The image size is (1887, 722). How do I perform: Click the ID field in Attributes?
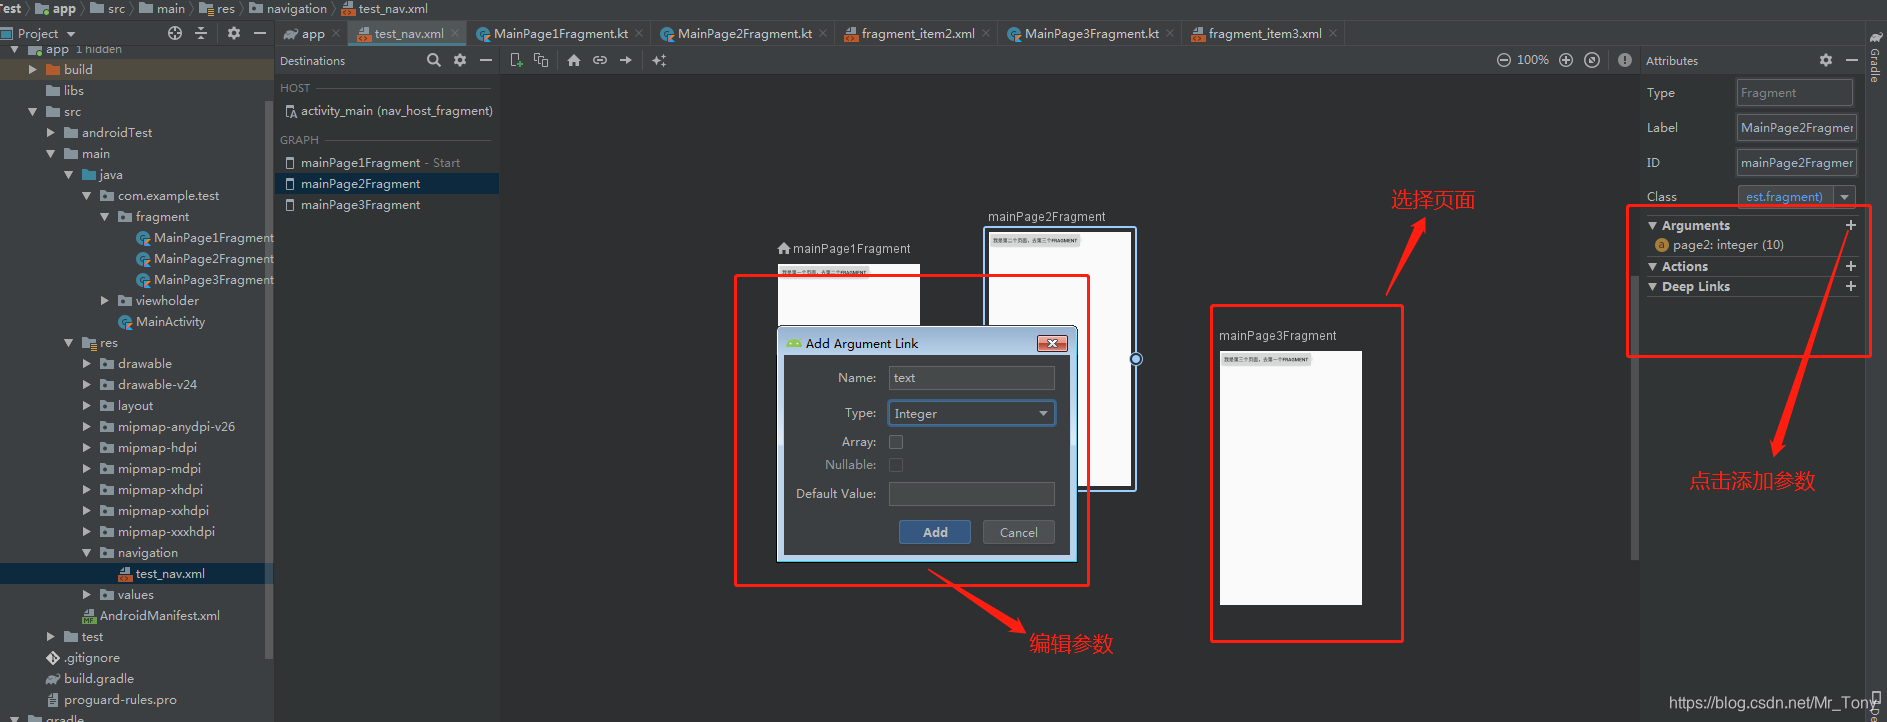1796,162
